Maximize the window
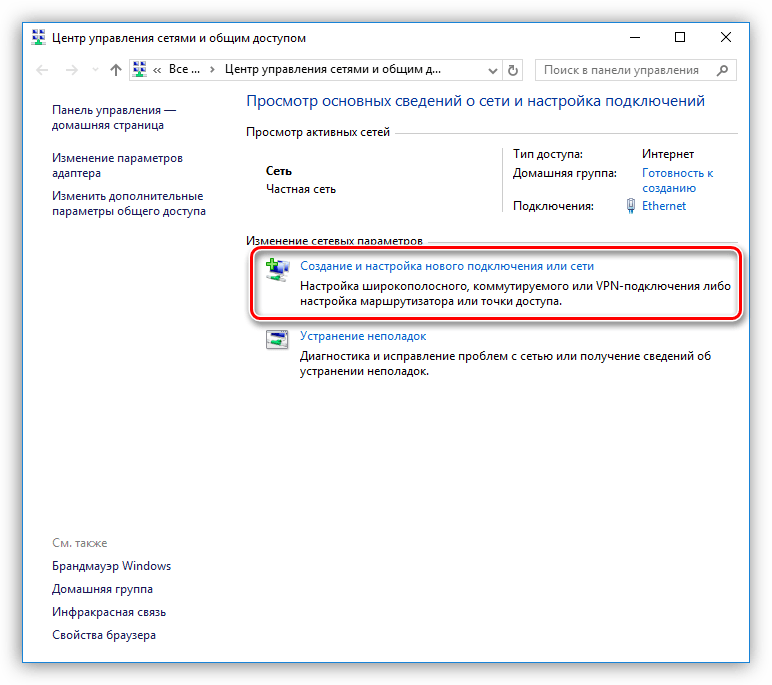Image resolution: width=772 pixels, height=685 pixels. 680,37
